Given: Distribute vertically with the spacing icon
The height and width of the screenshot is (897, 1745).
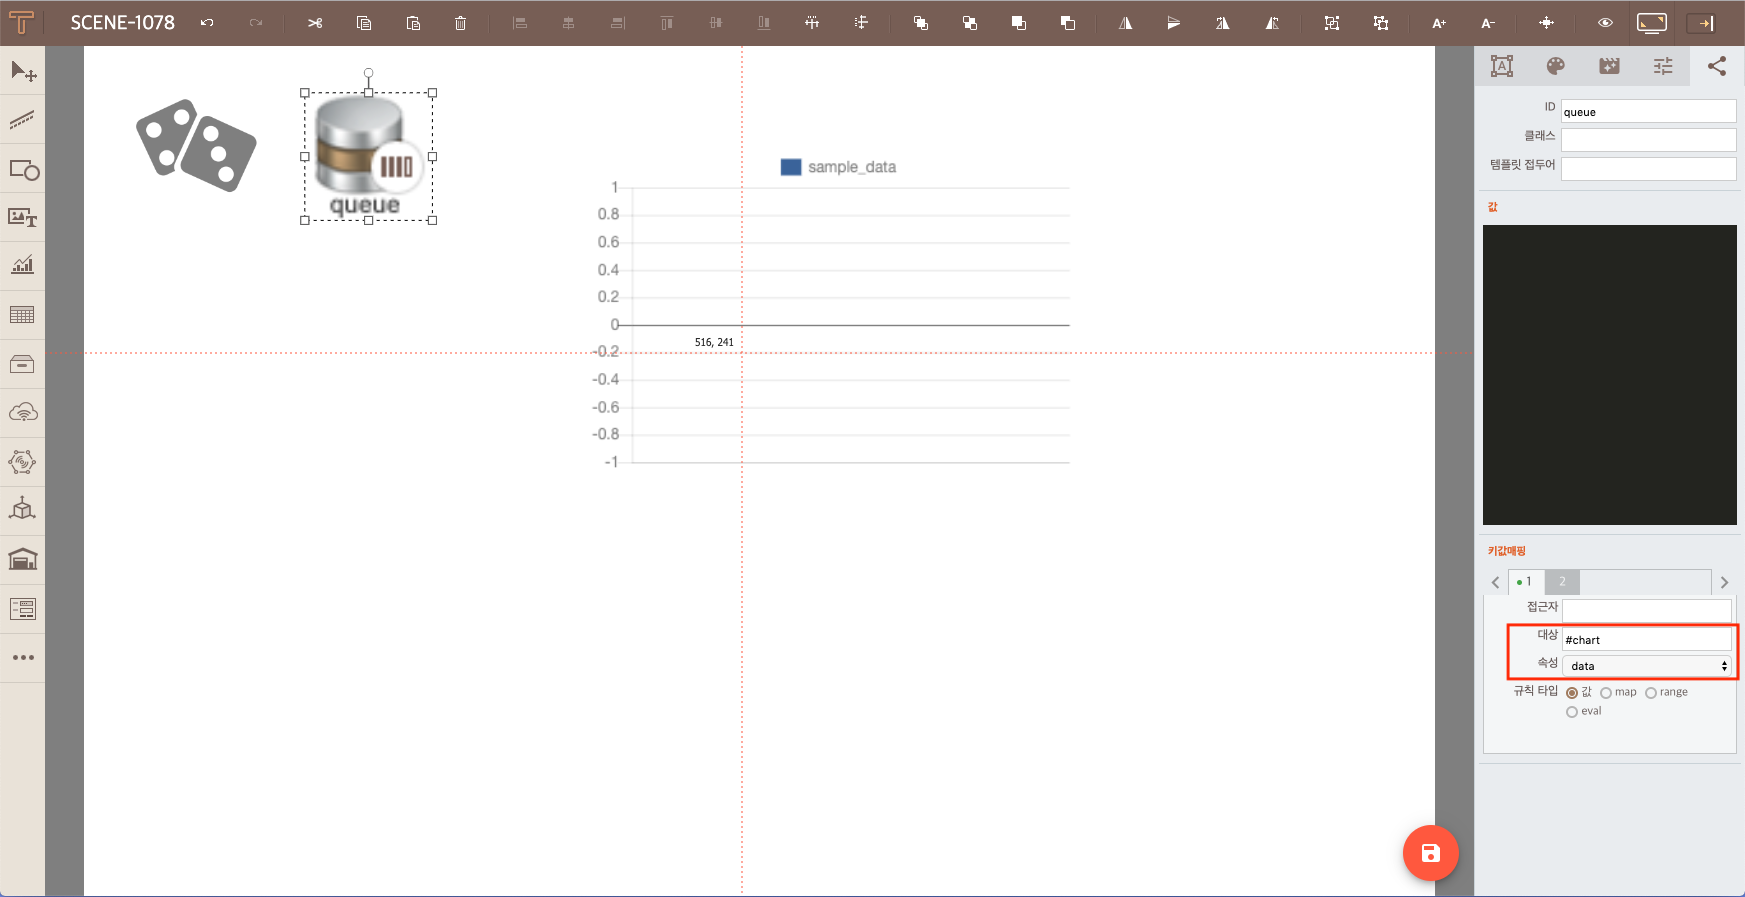Looking at the screenshot, I should pos(861,23).
